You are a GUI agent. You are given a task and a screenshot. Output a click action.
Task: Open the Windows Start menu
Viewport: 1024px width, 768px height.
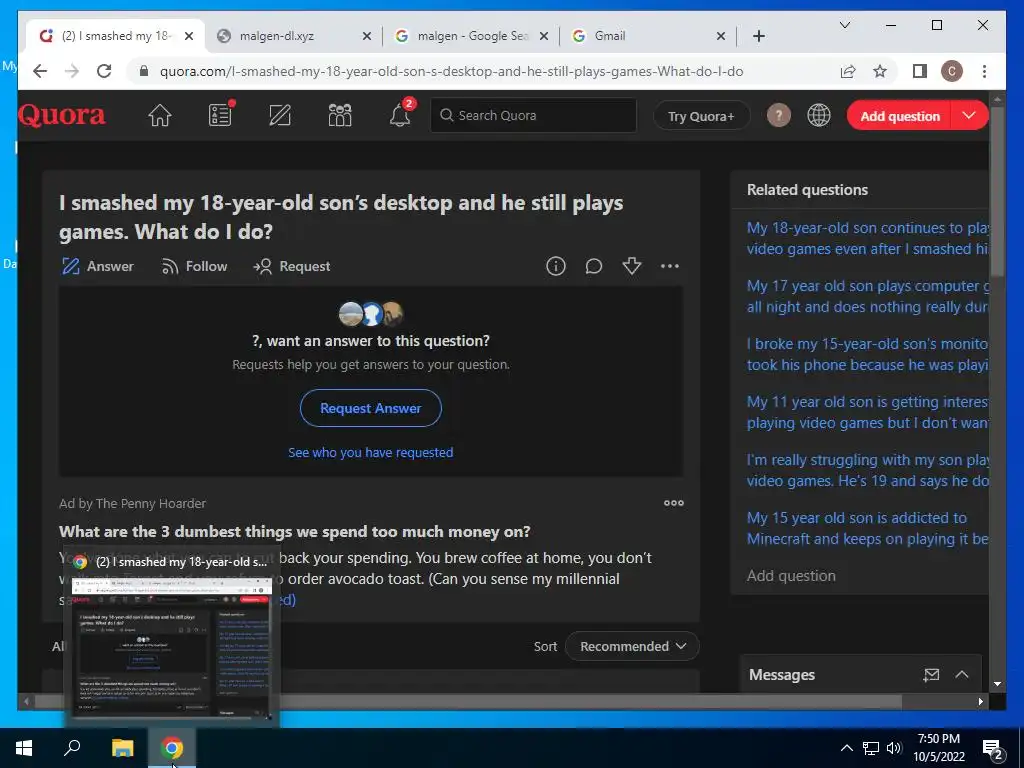[x=24, y=748]
